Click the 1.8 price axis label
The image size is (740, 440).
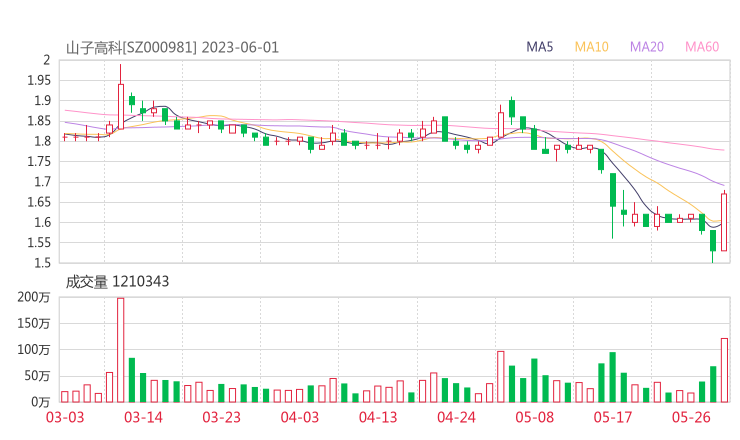click(42, 141)
